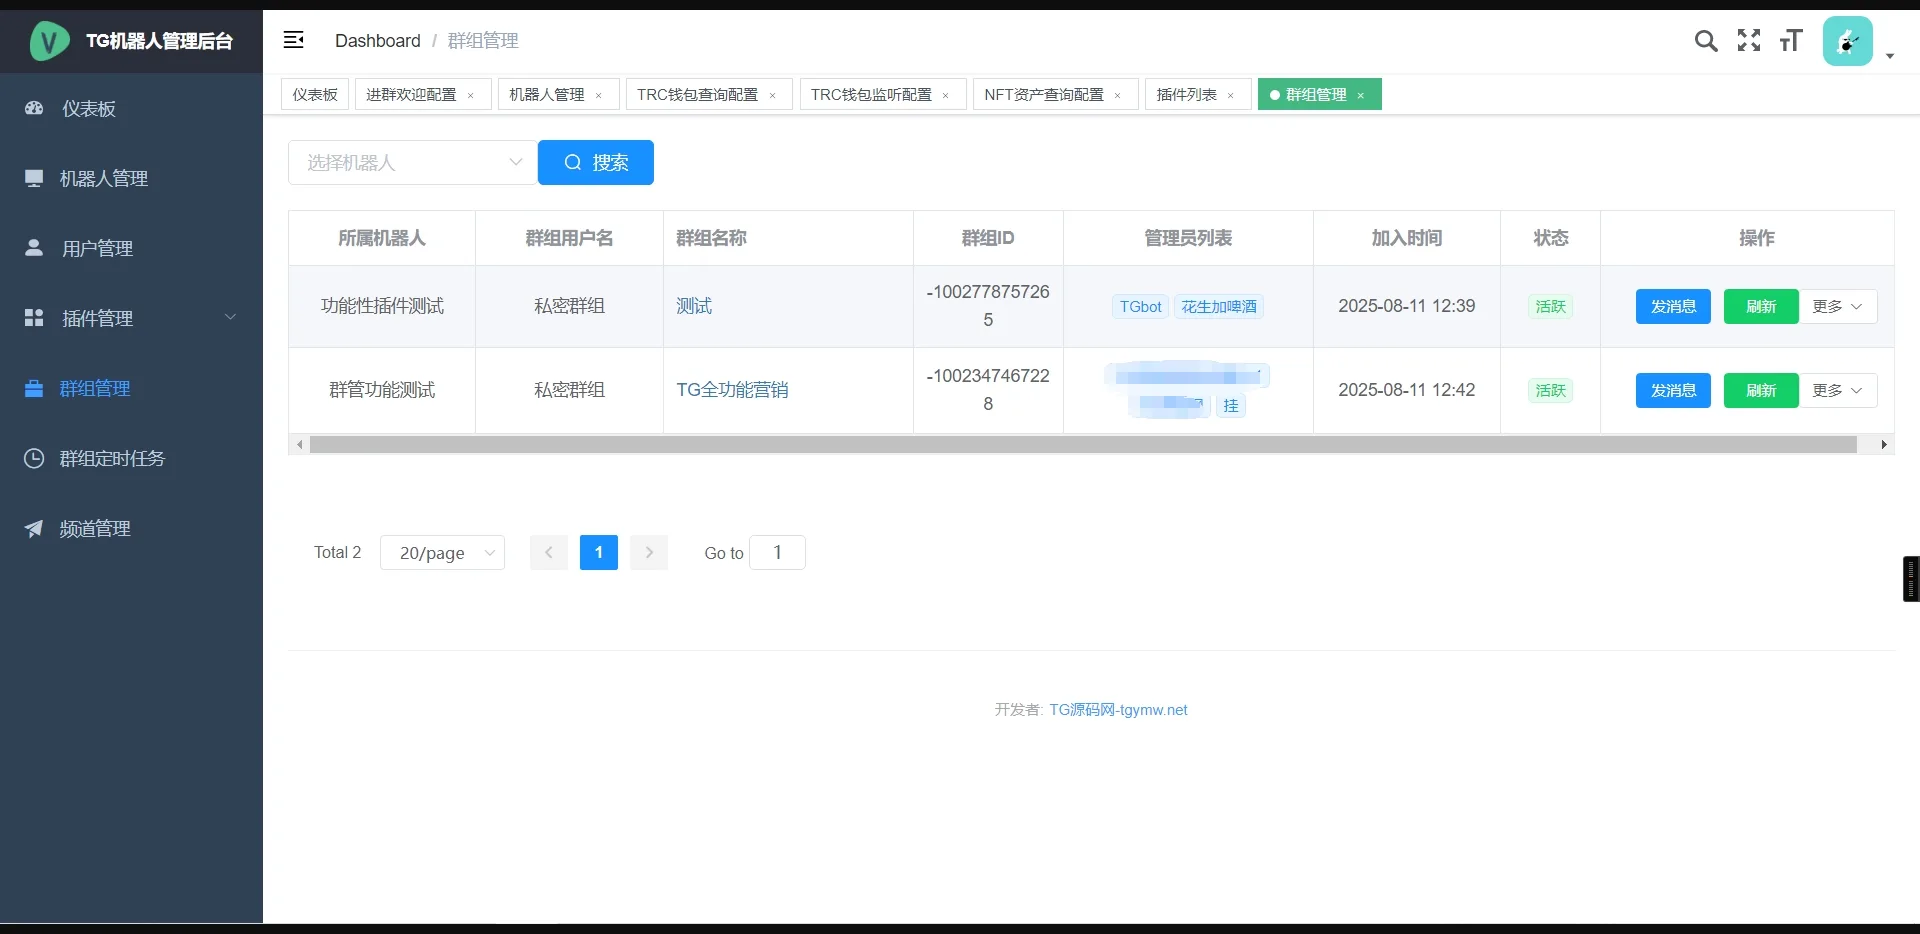Viewport: 1920px width, 934px height.
Task: Switch to the 机器人管理 tab
Action: click(547, 95)
